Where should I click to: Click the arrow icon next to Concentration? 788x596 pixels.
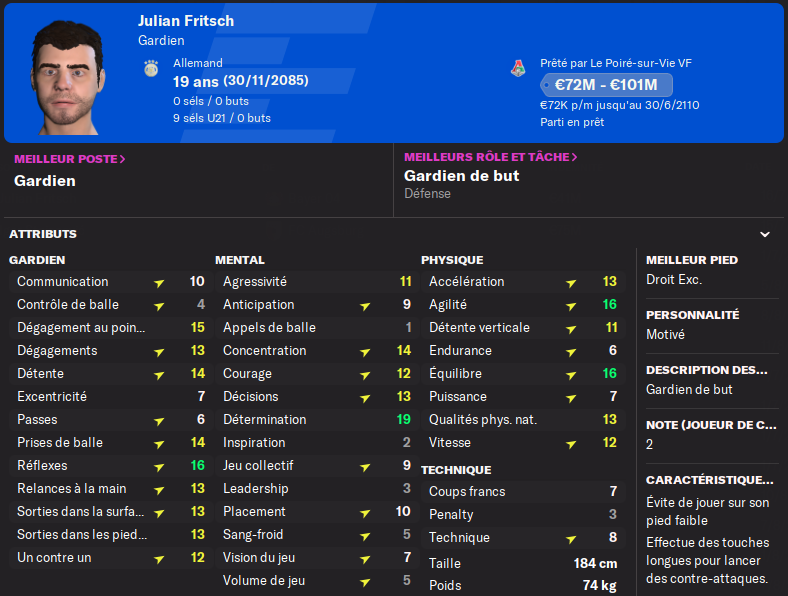(x=365, y=352)
